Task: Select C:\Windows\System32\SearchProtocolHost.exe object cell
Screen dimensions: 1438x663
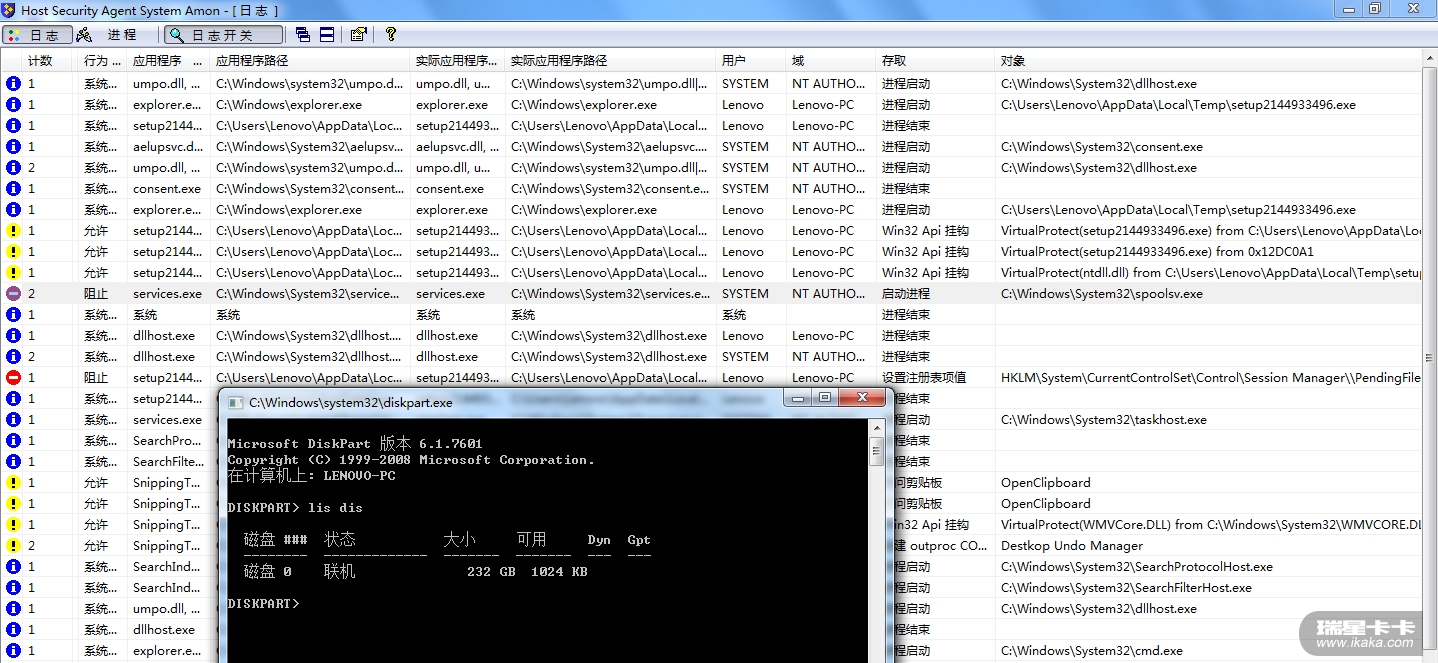Action: point(1136,567)
